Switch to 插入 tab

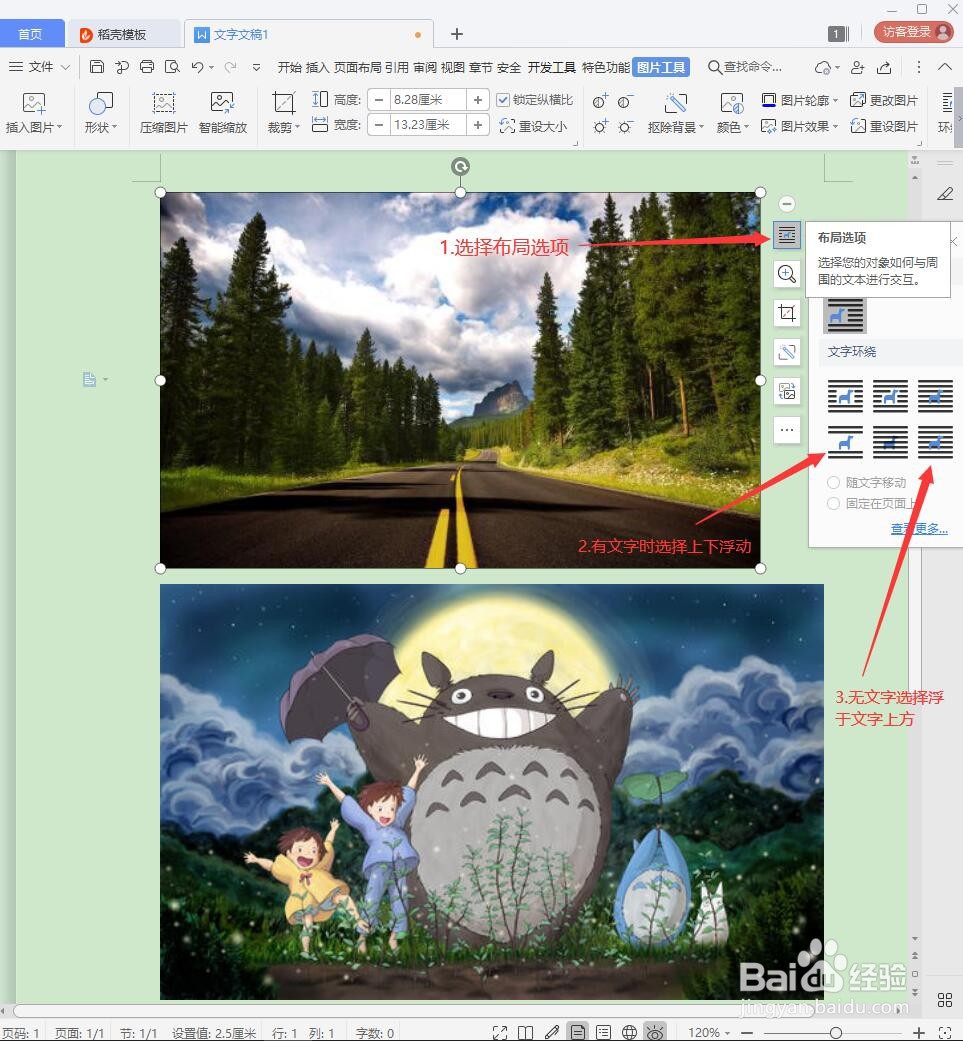(x=317, y=67)
